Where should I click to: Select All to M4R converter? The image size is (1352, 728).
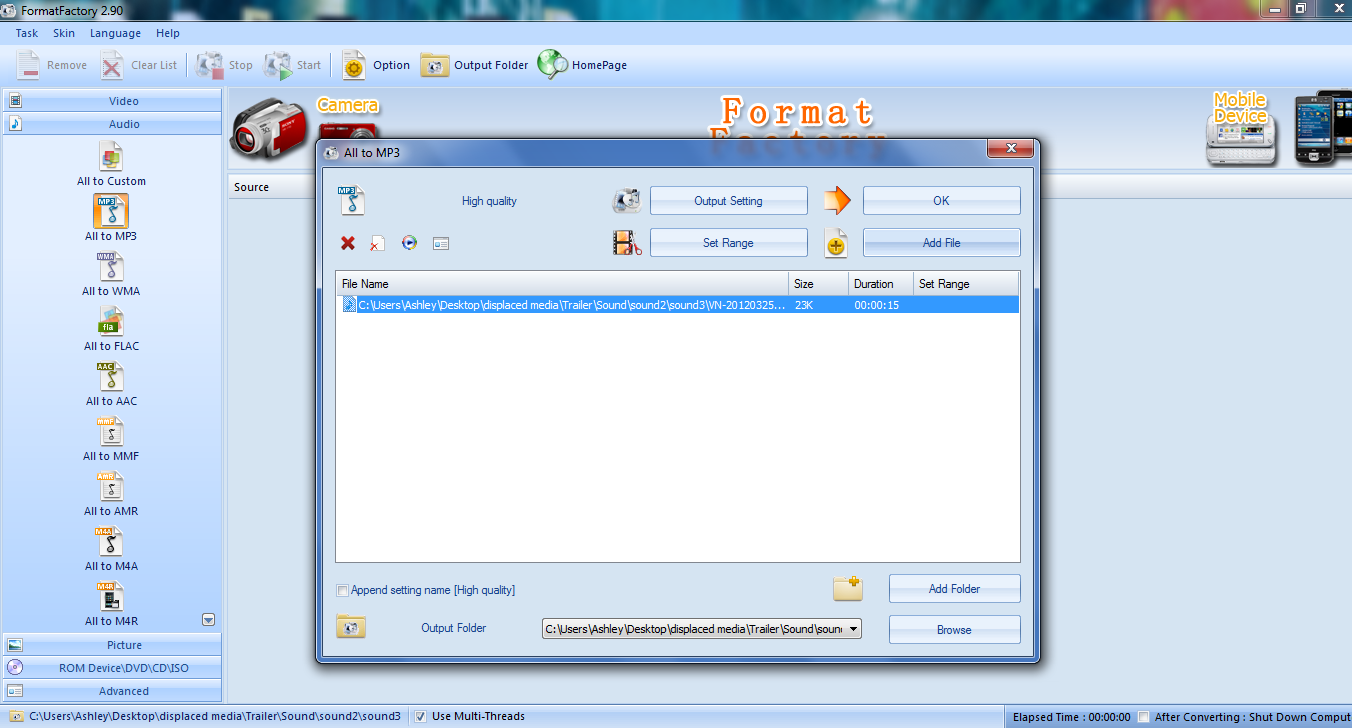pos(111,604)
